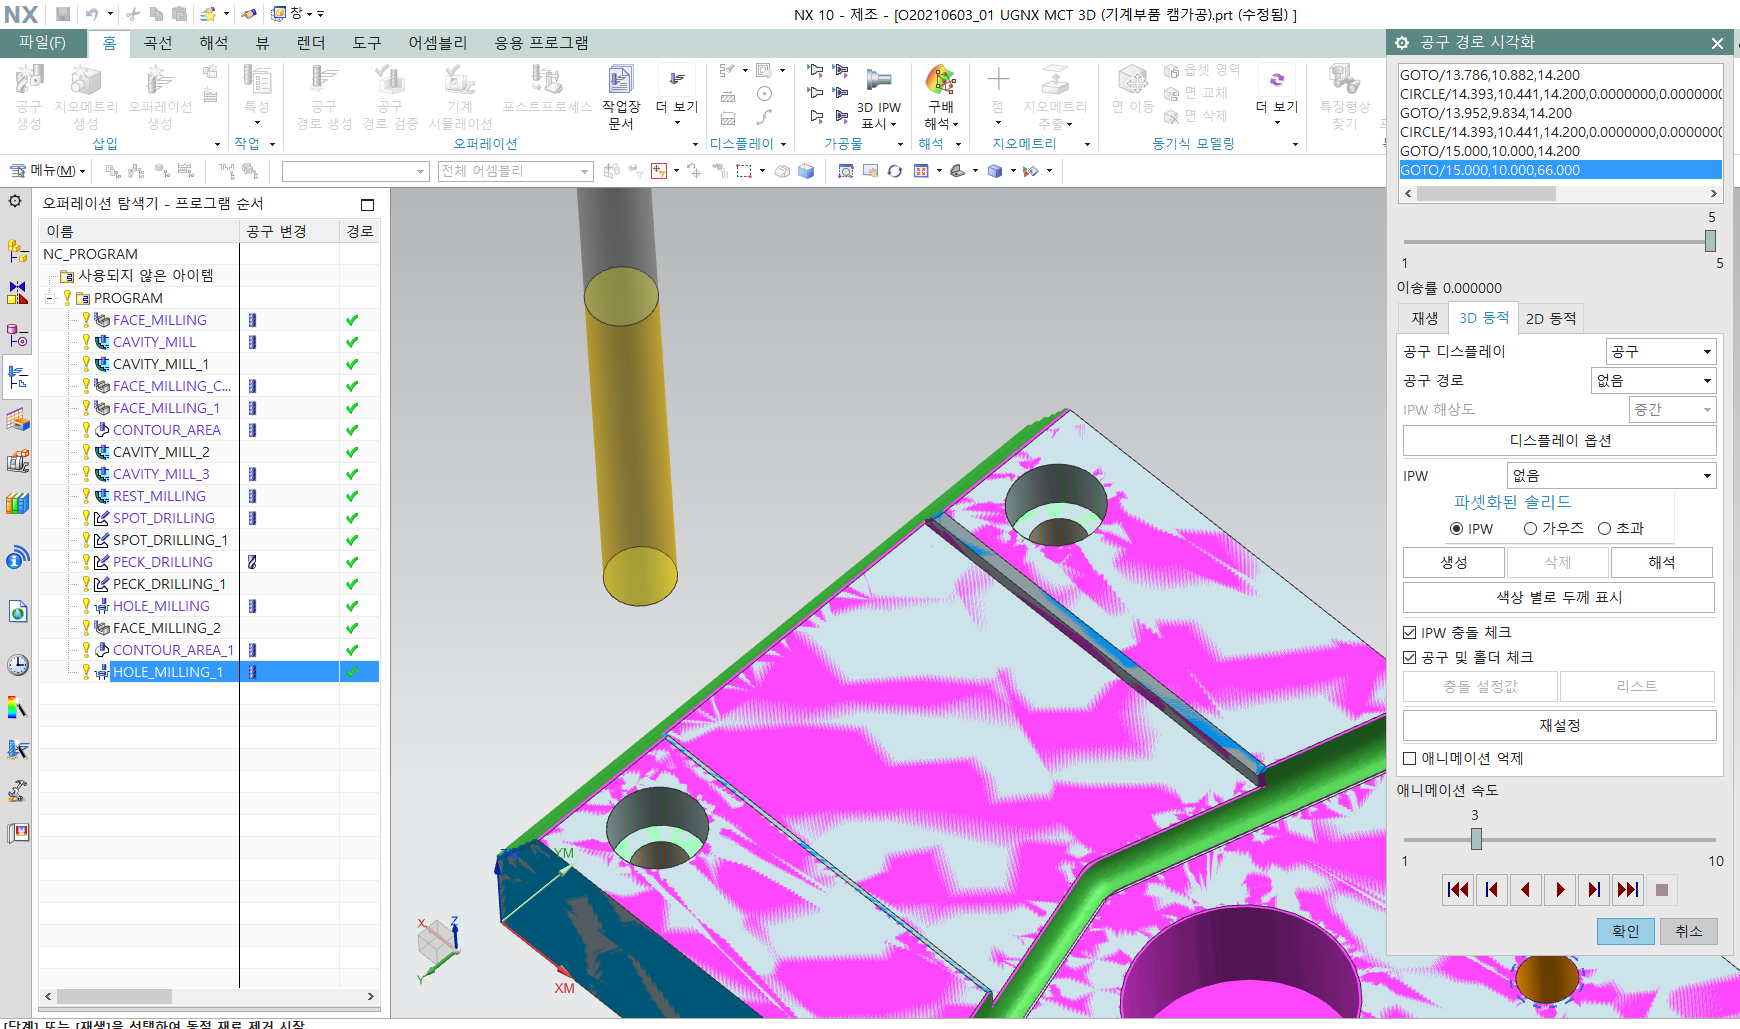Select the 초과 radio button

[1604, 528]
